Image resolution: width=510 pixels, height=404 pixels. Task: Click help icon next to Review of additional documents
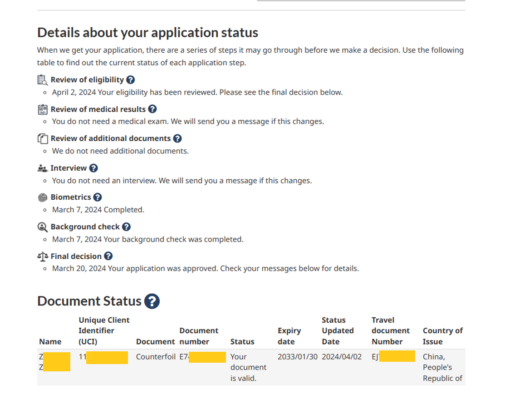coord(178,138)
